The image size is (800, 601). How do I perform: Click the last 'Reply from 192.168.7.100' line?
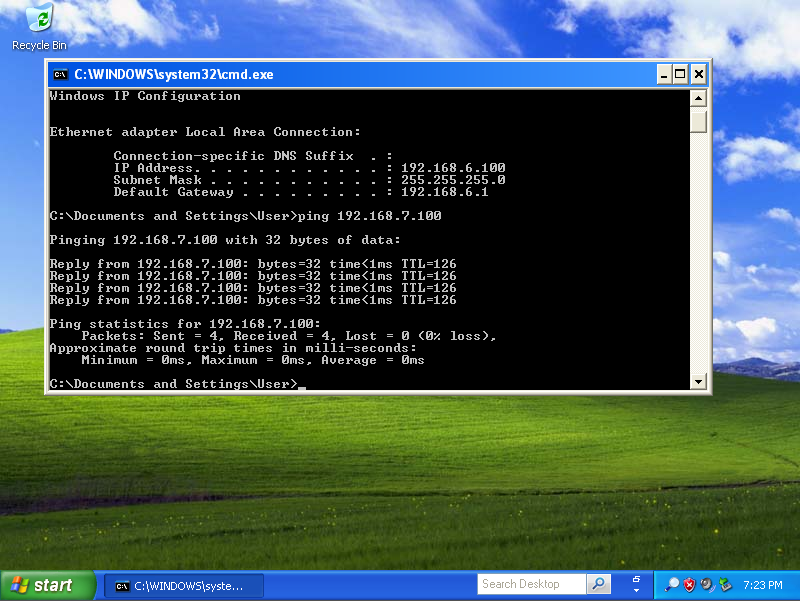click(x=253, y=300)
